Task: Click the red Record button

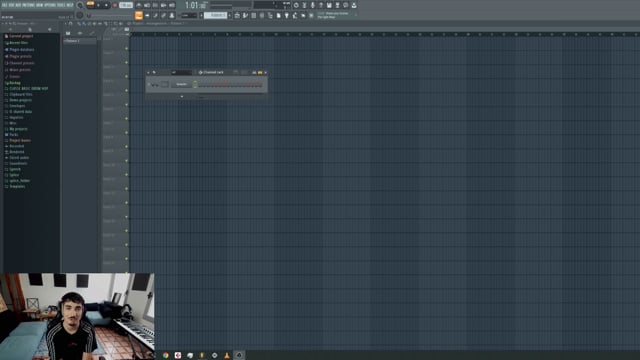Action: coord(115,5)
